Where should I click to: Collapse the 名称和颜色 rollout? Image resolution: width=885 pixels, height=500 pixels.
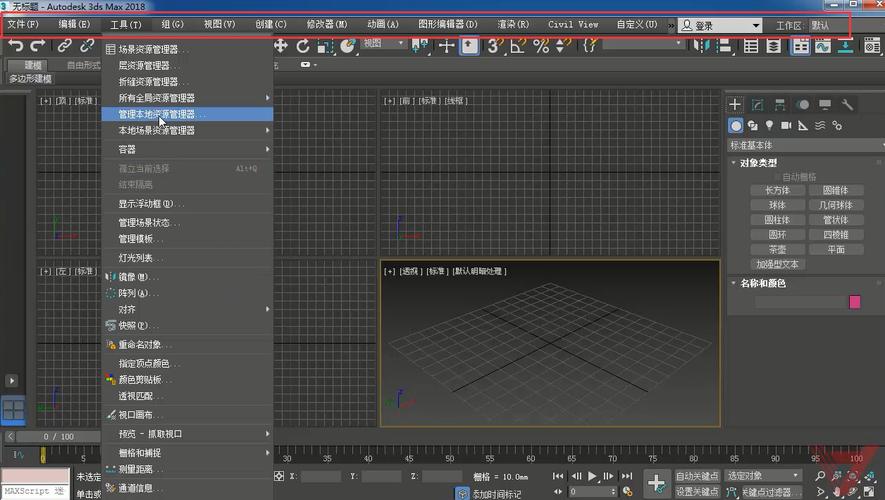[x=763, y=283]
